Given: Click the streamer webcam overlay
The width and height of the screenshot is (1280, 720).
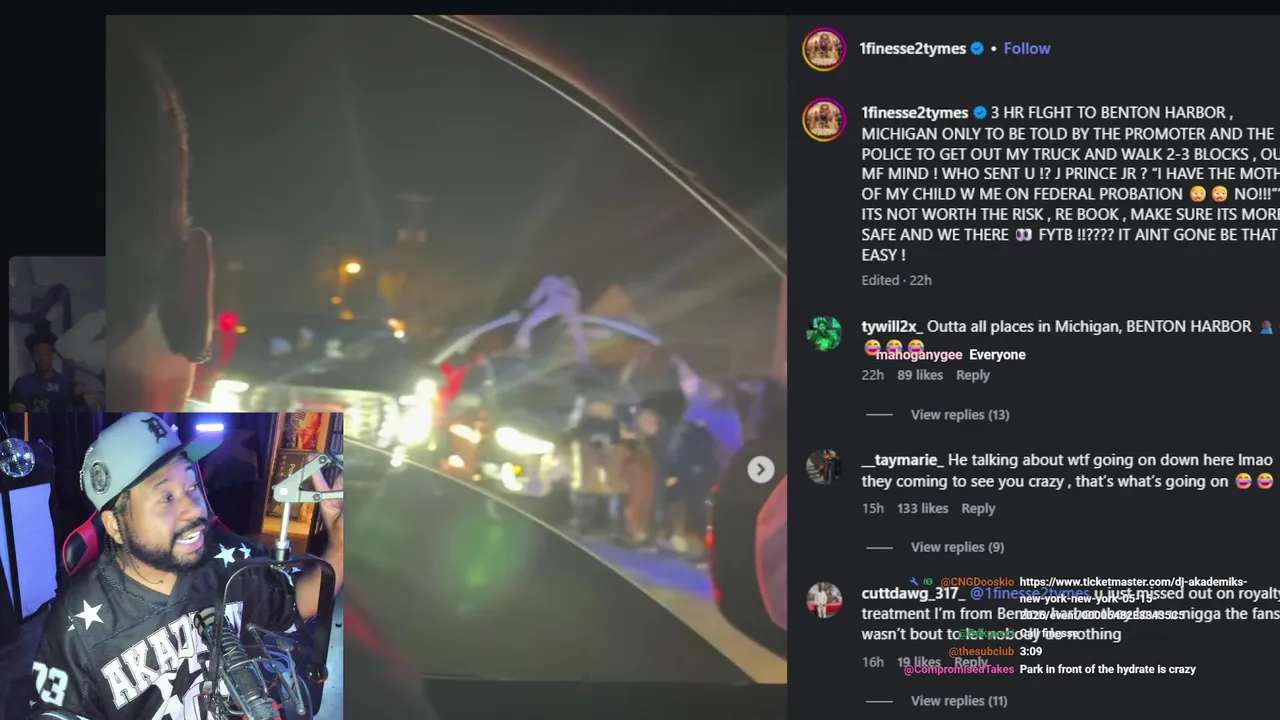Looking at the screenshot, I should [172, 565].
